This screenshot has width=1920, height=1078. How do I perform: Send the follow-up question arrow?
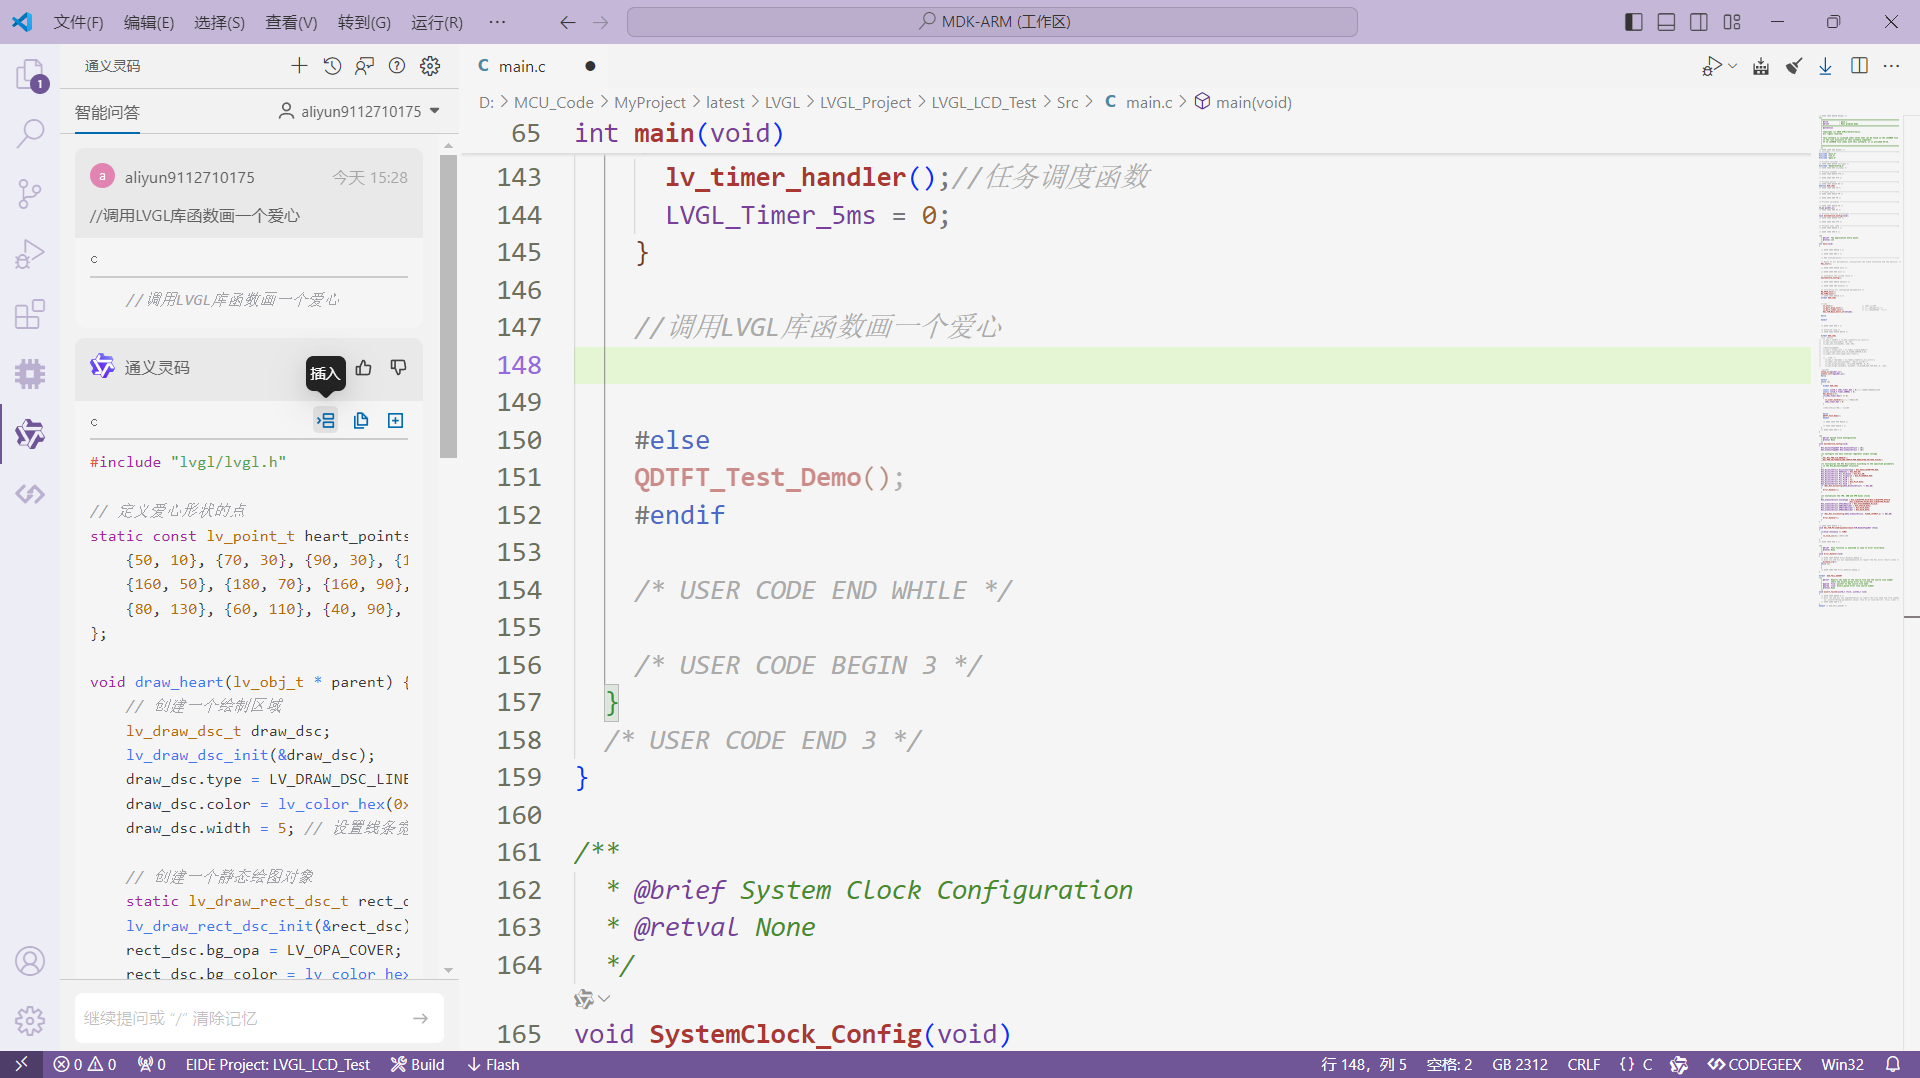420,1018
